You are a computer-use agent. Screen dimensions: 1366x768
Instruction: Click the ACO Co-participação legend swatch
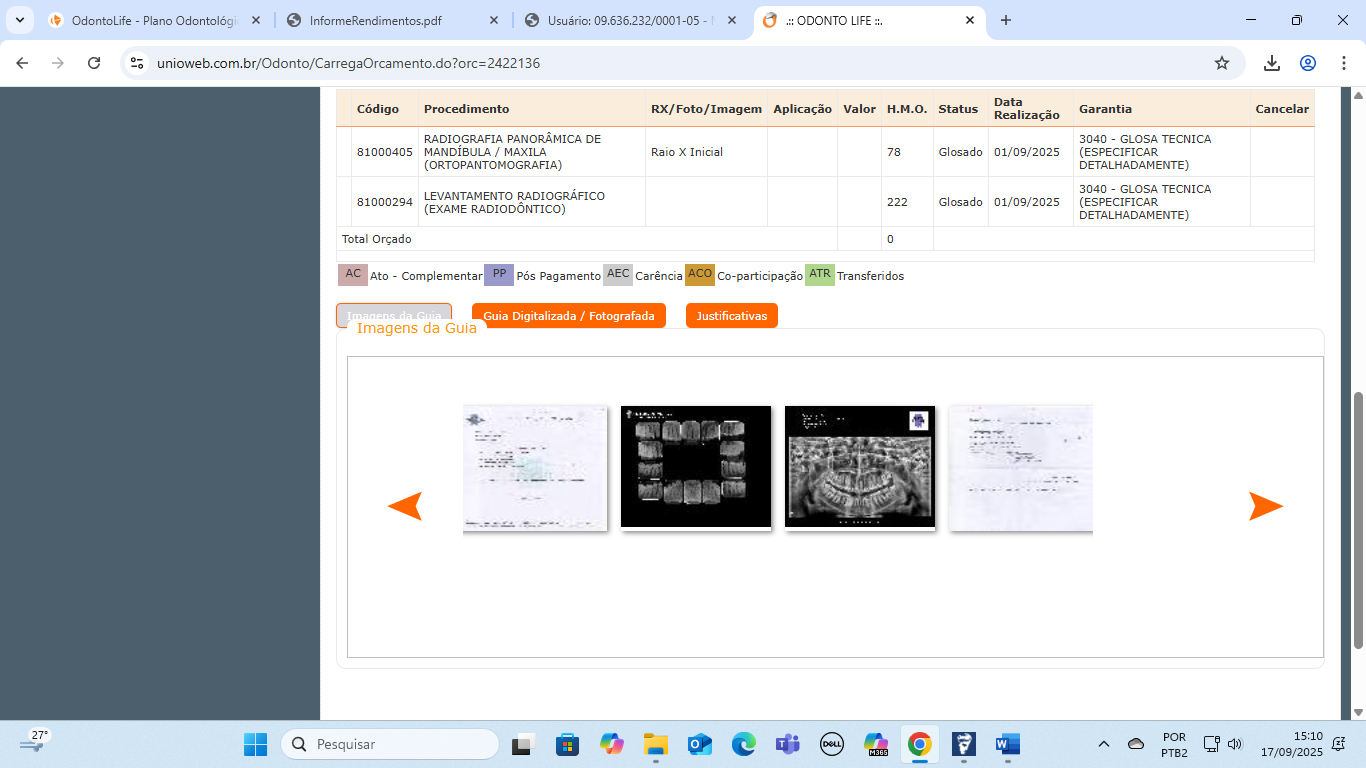coord(700,275)
